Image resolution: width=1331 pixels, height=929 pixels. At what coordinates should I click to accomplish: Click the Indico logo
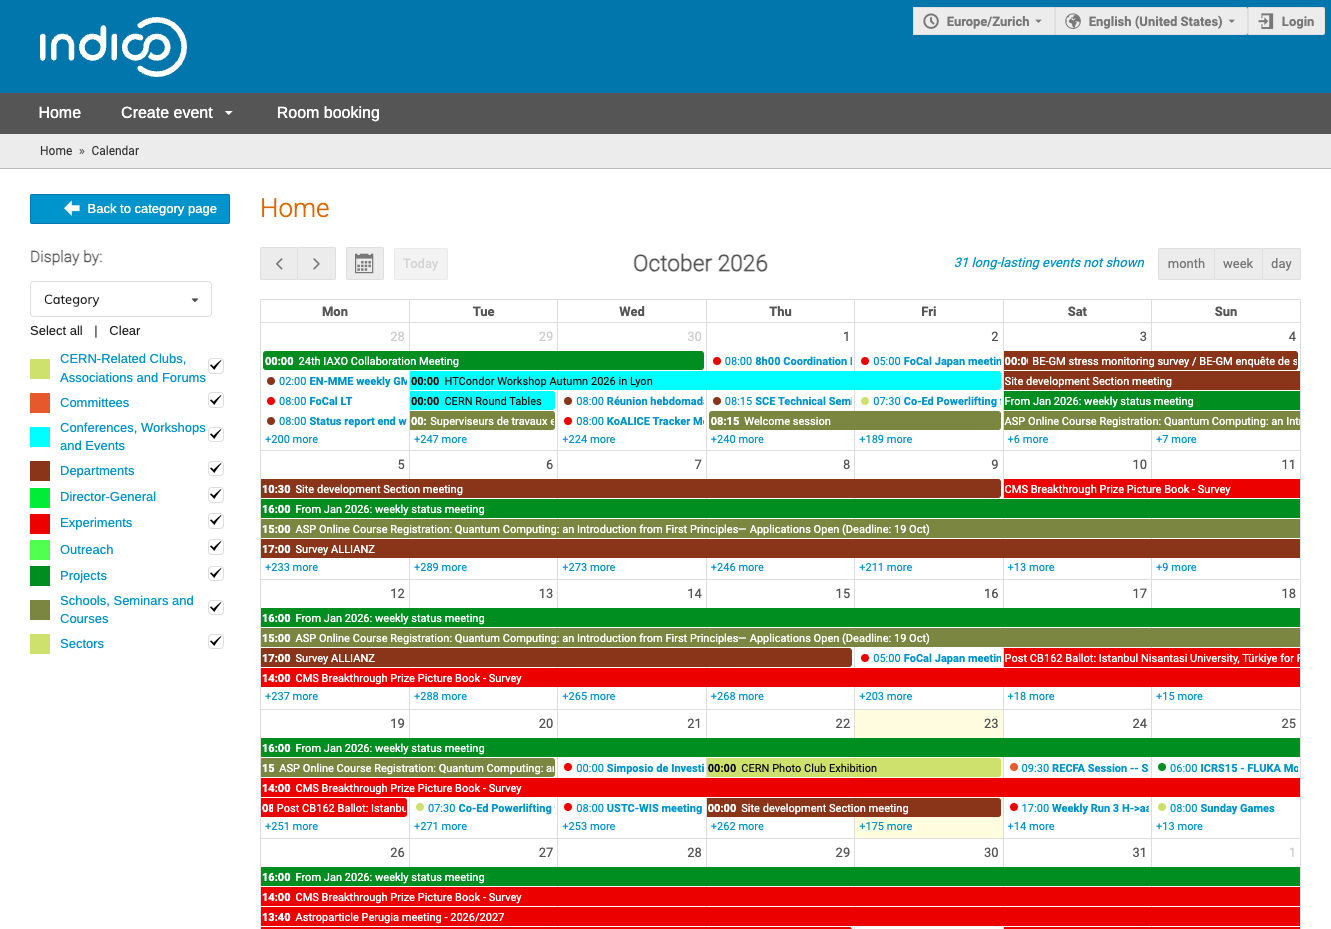click(113, 47)
